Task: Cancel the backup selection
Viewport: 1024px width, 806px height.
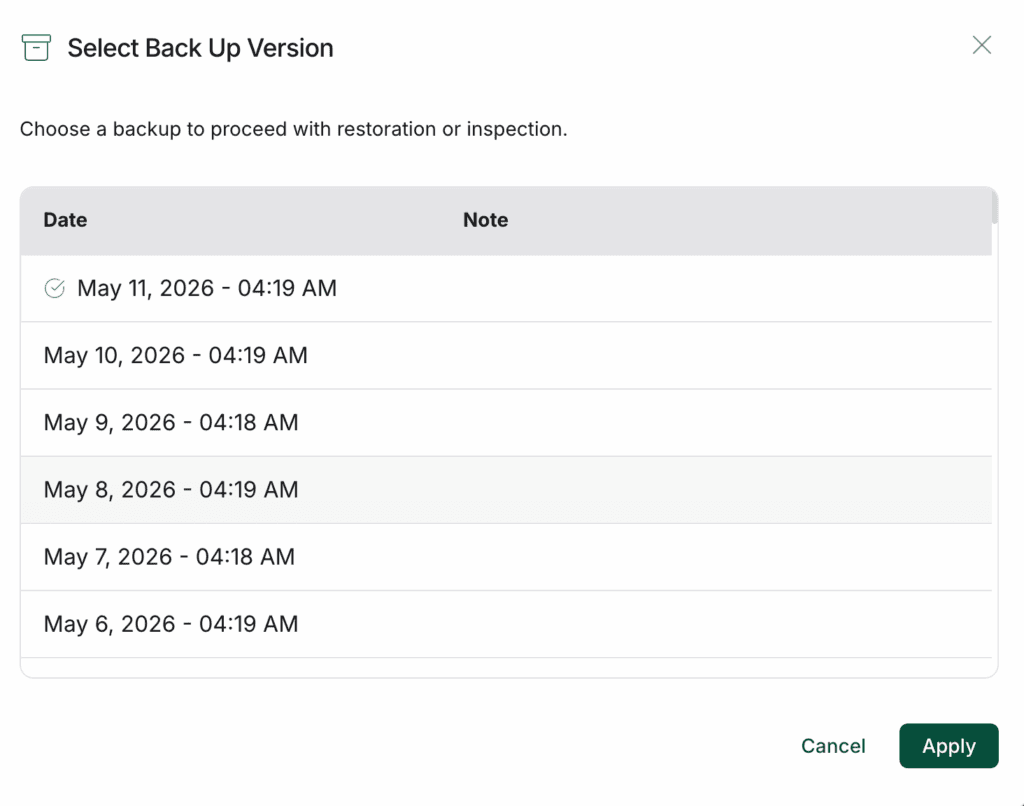Action: (x=833, y=746)
